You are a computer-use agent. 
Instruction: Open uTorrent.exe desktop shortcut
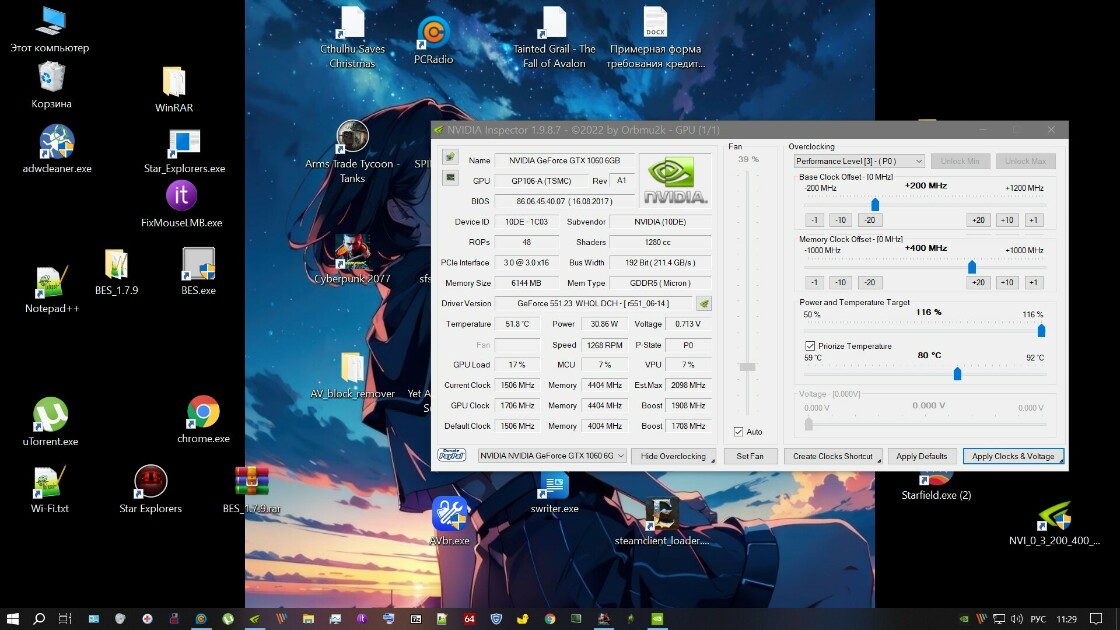[50, 421]
